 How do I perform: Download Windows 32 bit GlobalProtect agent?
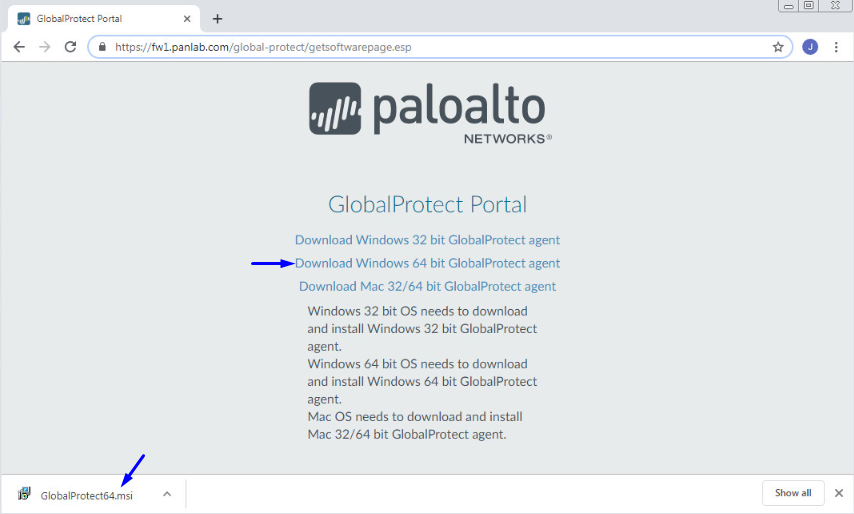click(427, 240)
